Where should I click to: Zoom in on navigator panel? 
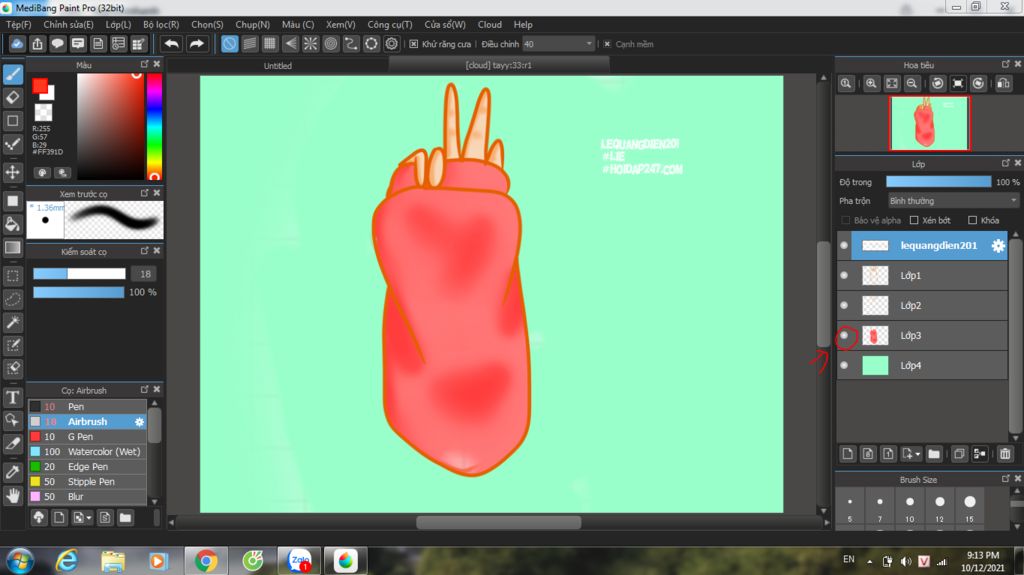tap(871, 84)
